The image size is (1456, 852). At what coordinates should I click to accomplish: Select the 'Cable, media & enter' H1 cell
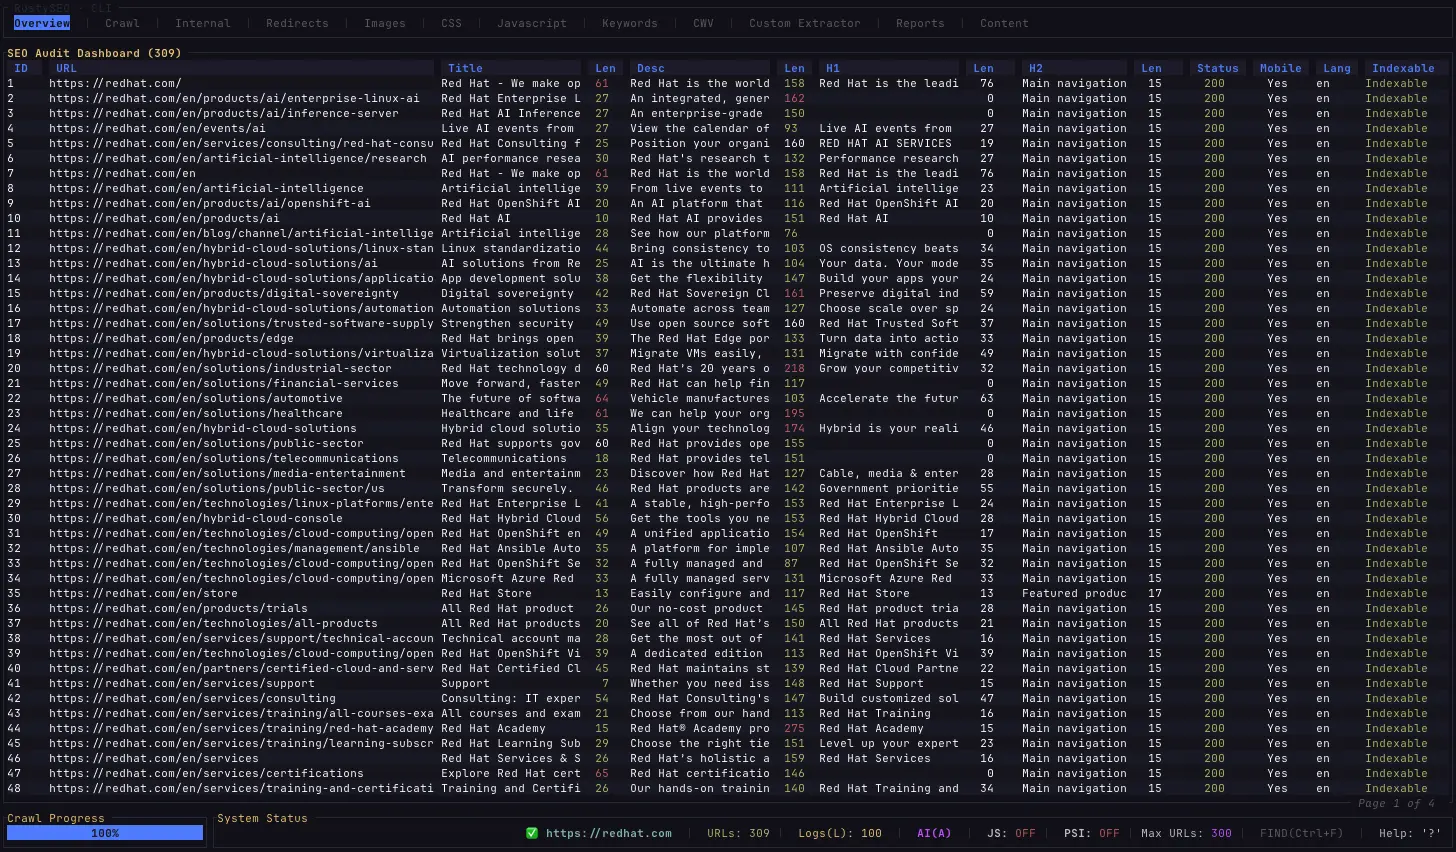point(889,473)
